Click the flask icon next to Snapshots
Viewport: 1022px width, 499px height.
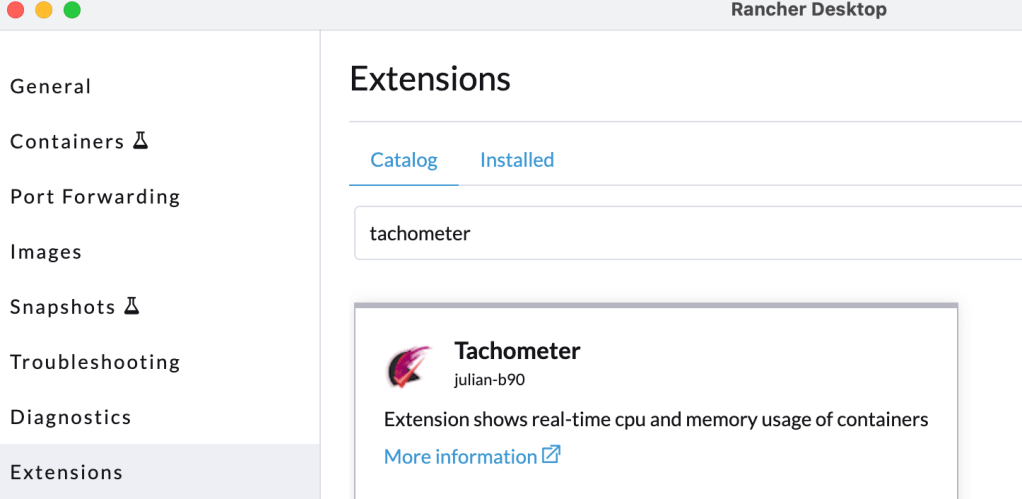pos(132,306)
